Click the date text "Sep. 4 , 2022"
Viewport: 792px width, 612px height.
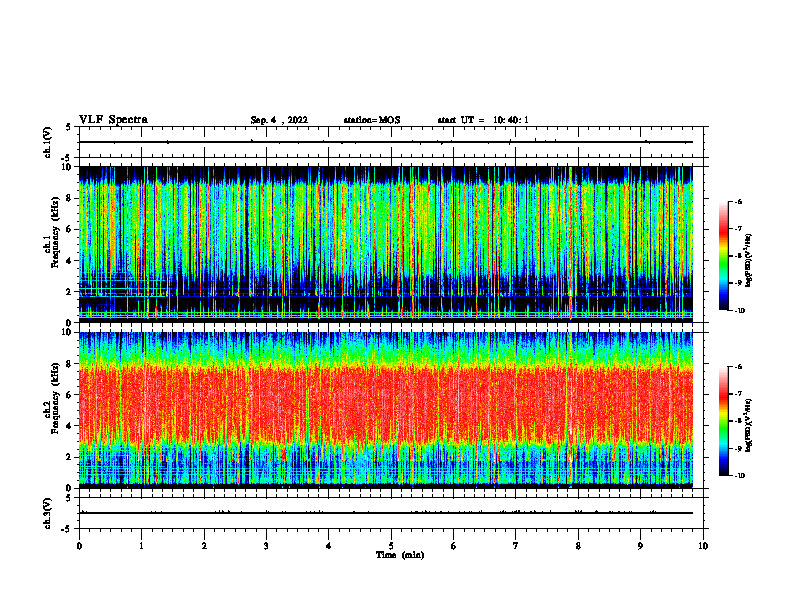[x=279, y=120]
